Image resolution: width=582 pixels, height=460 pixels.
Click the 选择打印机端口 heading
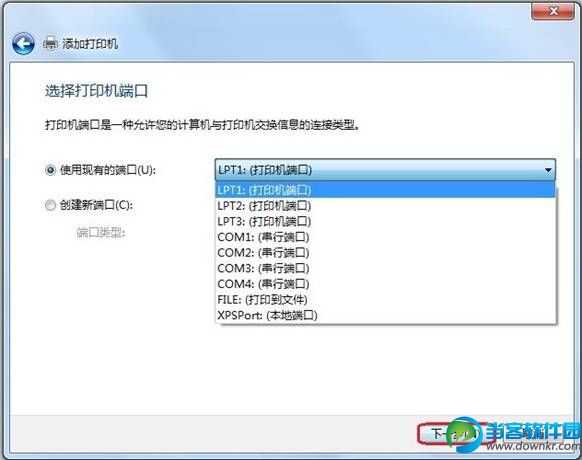coord(97,91)
